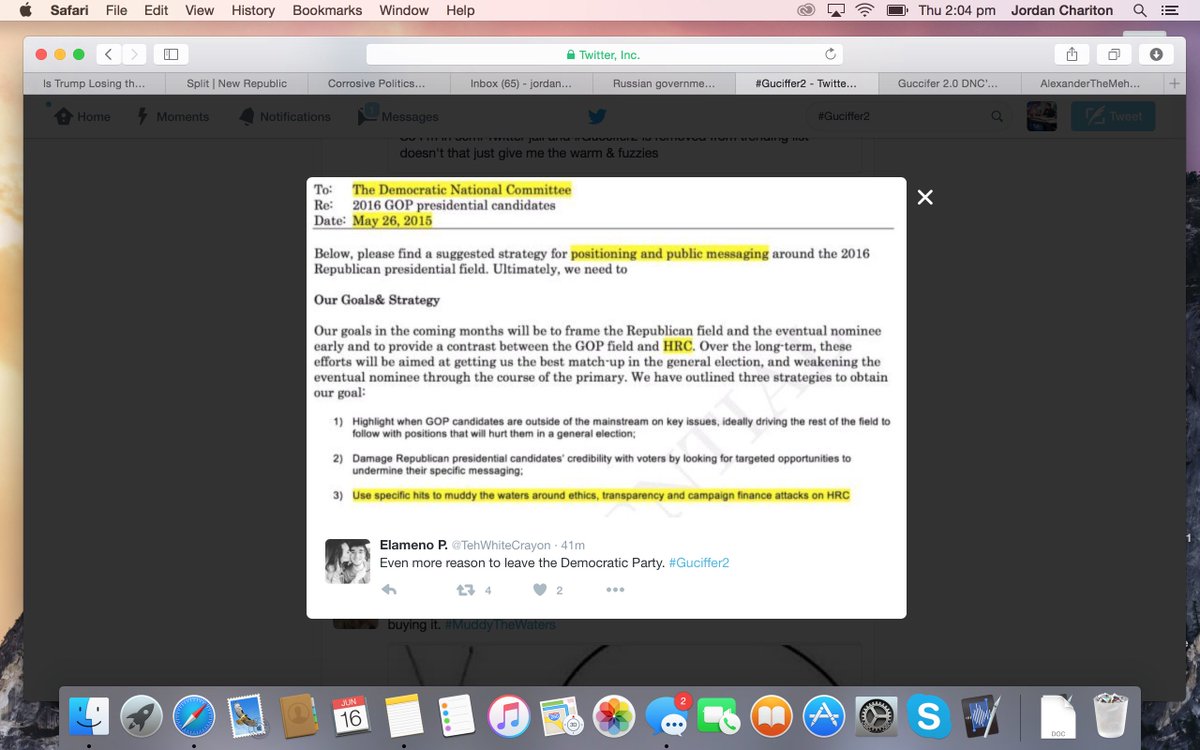Open the Mail app from the Dock
Viewport: 1200px width, 750px height.
[x=246, y=716]
